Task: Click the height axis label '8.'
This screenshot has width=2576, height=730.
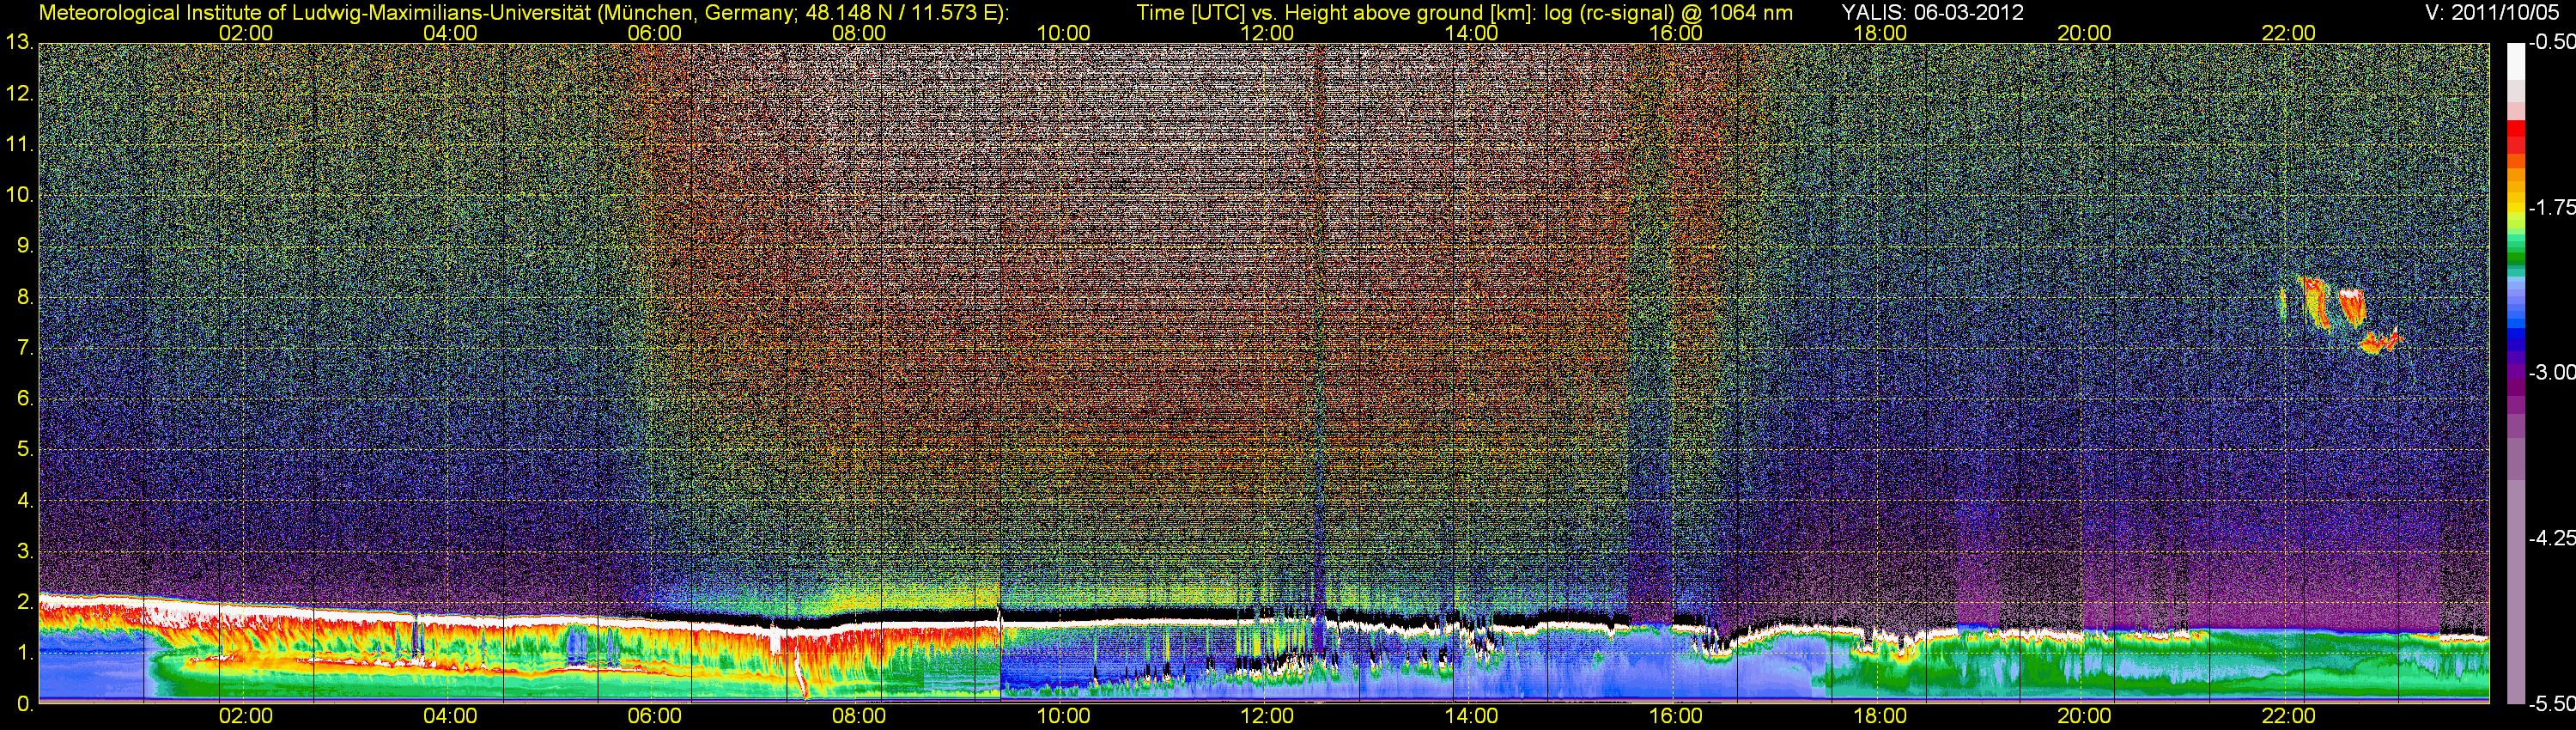Action: tap(25, 297)
